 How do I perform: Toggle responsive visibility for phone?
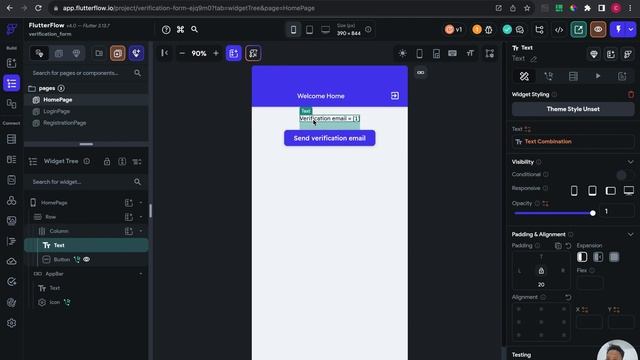pos(574,191)
